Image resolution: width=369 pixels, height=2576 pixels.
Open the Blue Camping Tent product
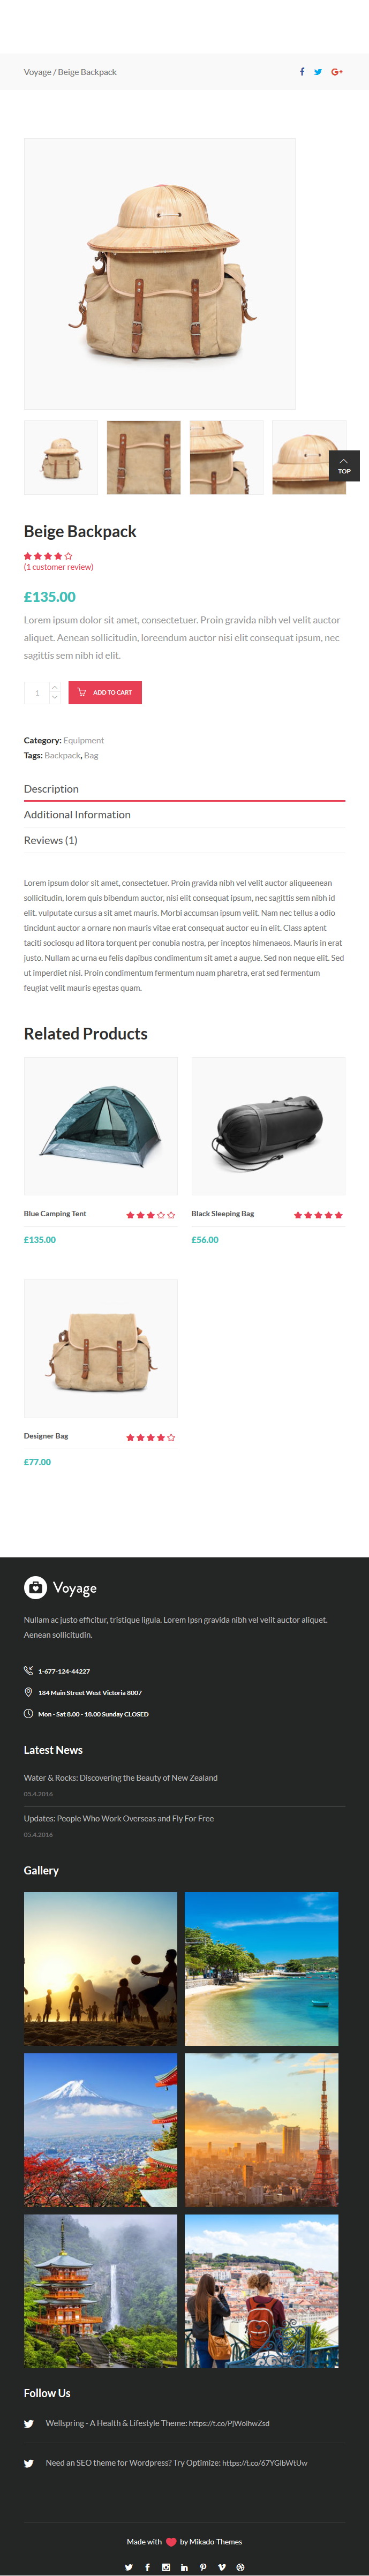[x=55, y=1214]
